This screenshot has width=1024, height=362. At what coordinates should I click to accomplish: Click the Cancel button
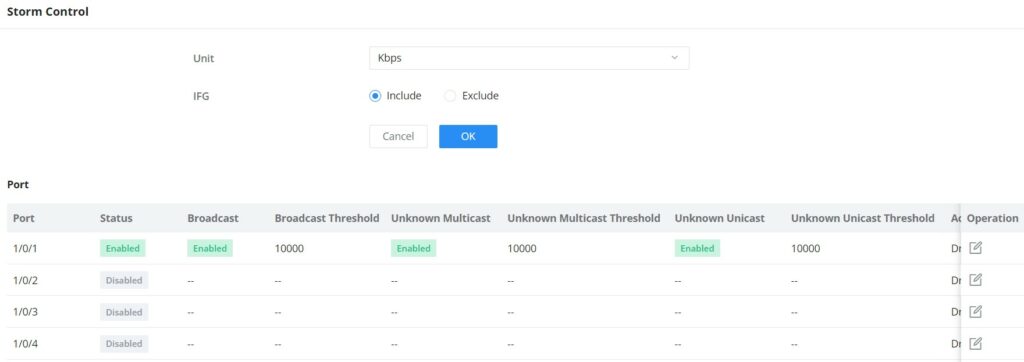click(x=398, y=137)
